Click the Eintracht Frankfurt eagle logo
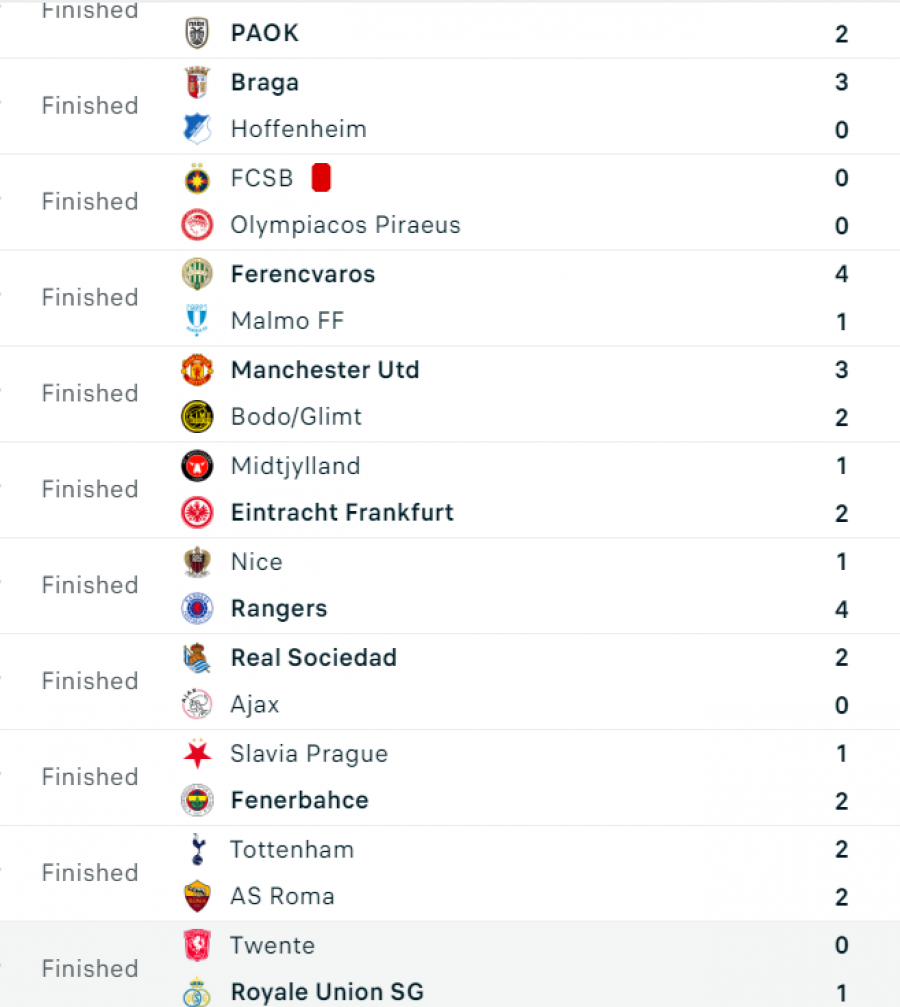Screen dimensions: 900x1007 click(x=197, y=513)
